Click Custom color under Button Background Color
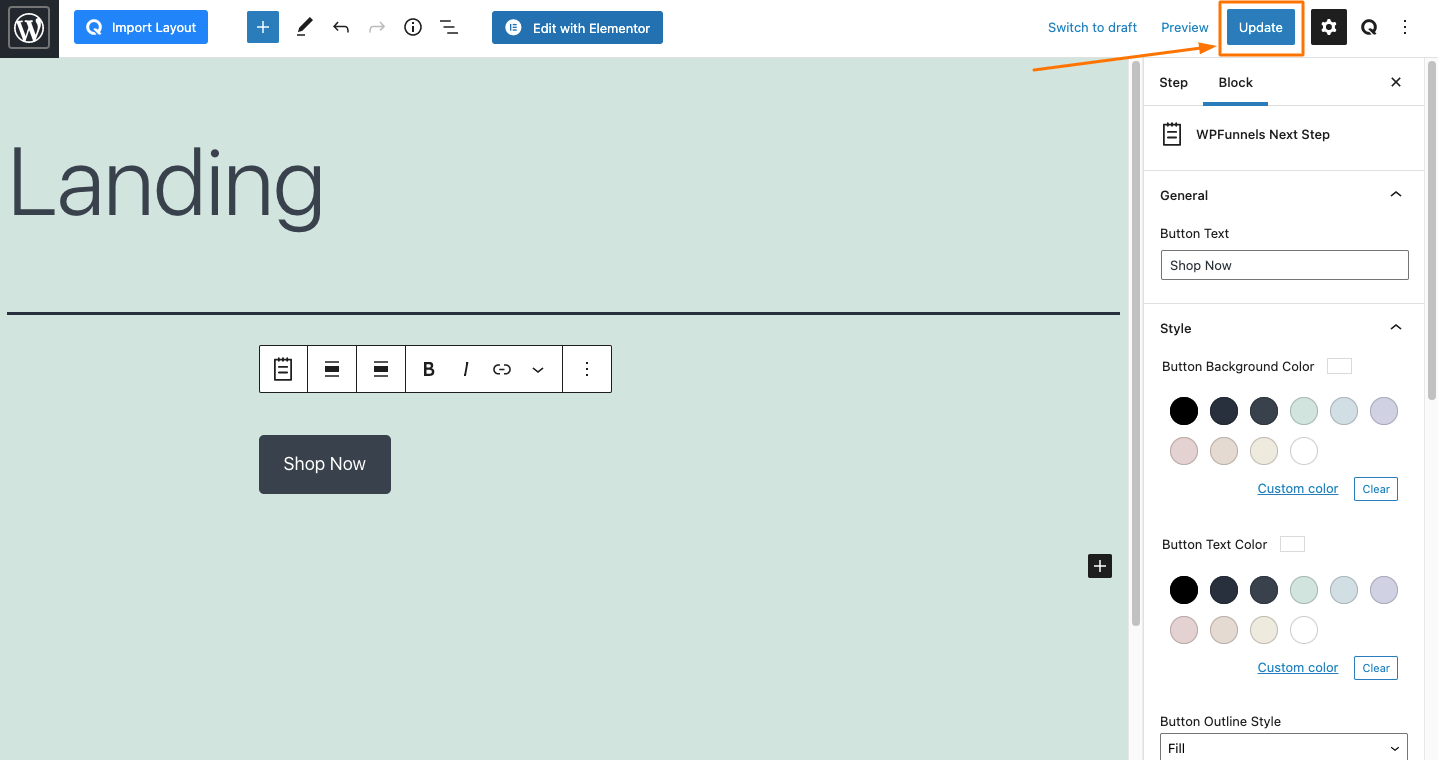1438x760 pixels. 1297,489
